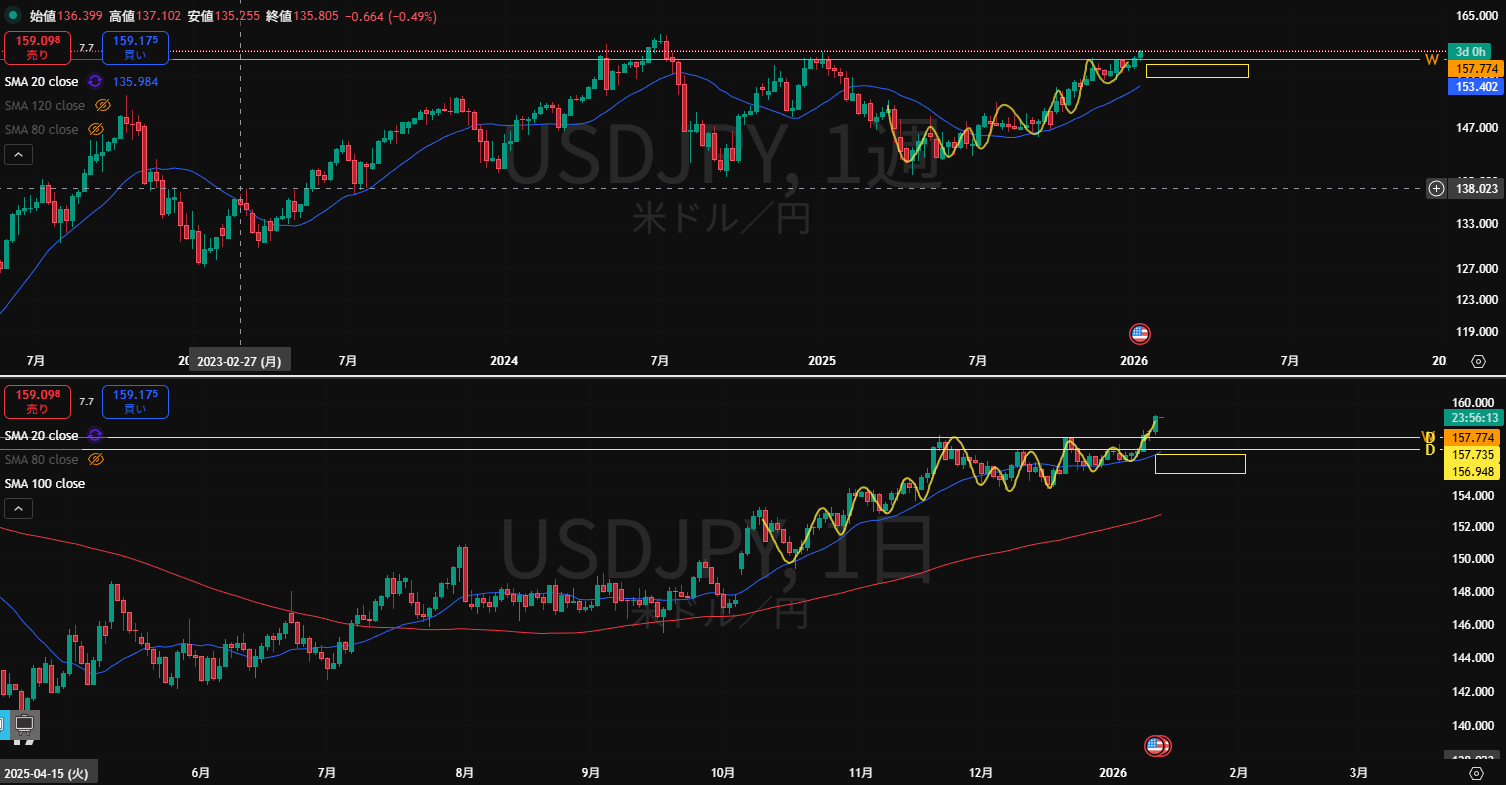This screenshot has height=785, width=1506.
Task: Click the plus icon beside 138.023 price label
Action: click(x=1436, y=188)
